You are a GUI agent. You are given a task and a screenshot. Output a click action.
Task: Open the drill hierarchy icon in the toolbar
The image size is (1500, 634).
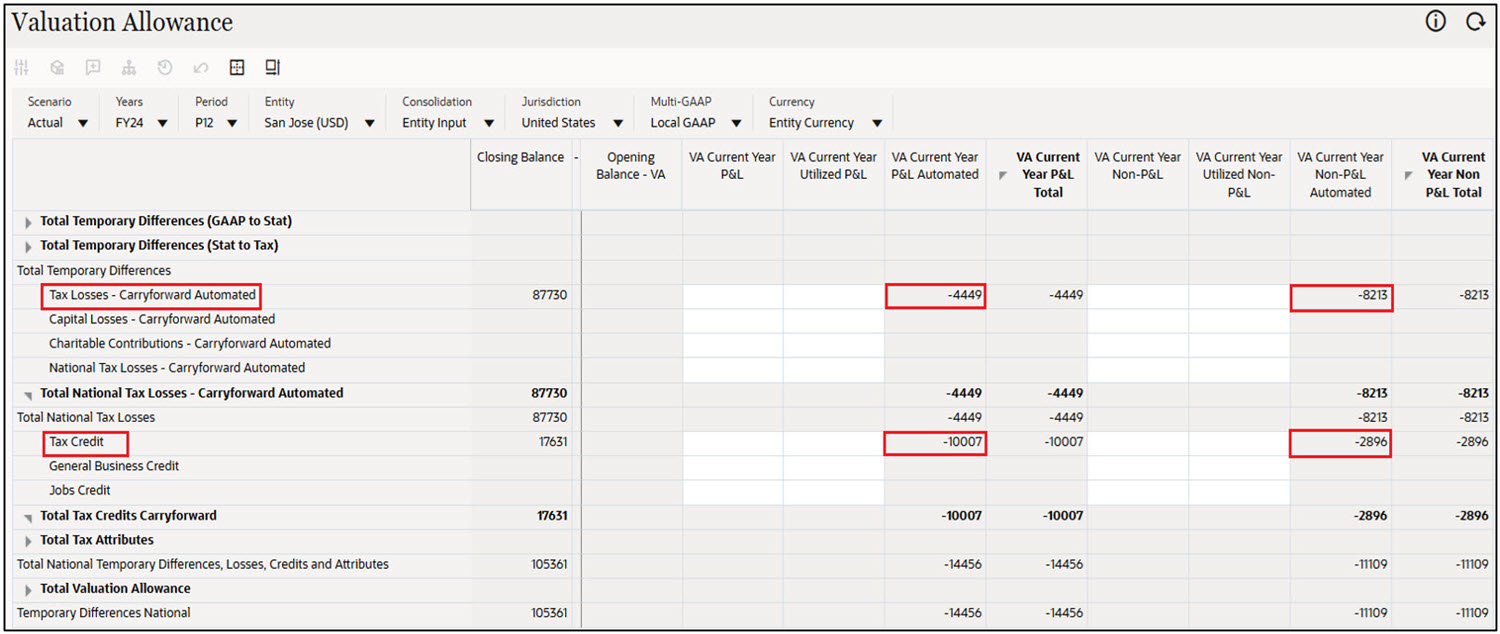(x=128, y=68)
